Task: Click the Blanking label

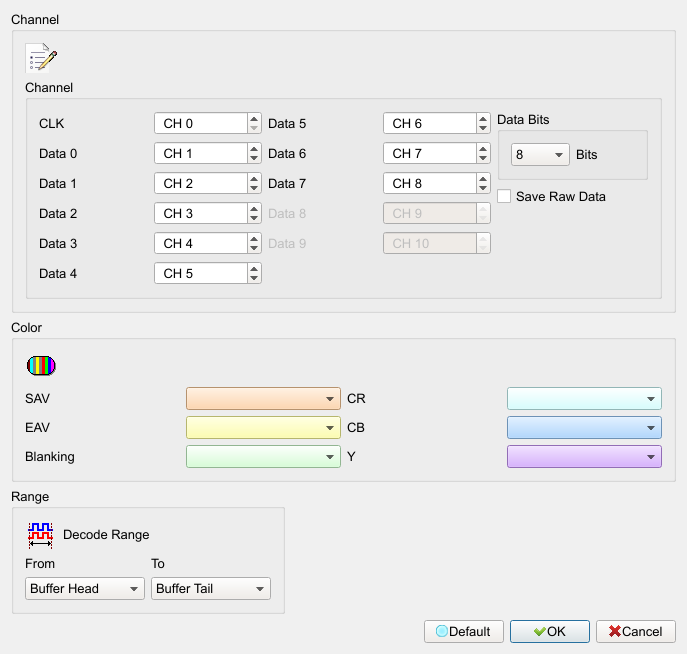Action: pos(50,457)
